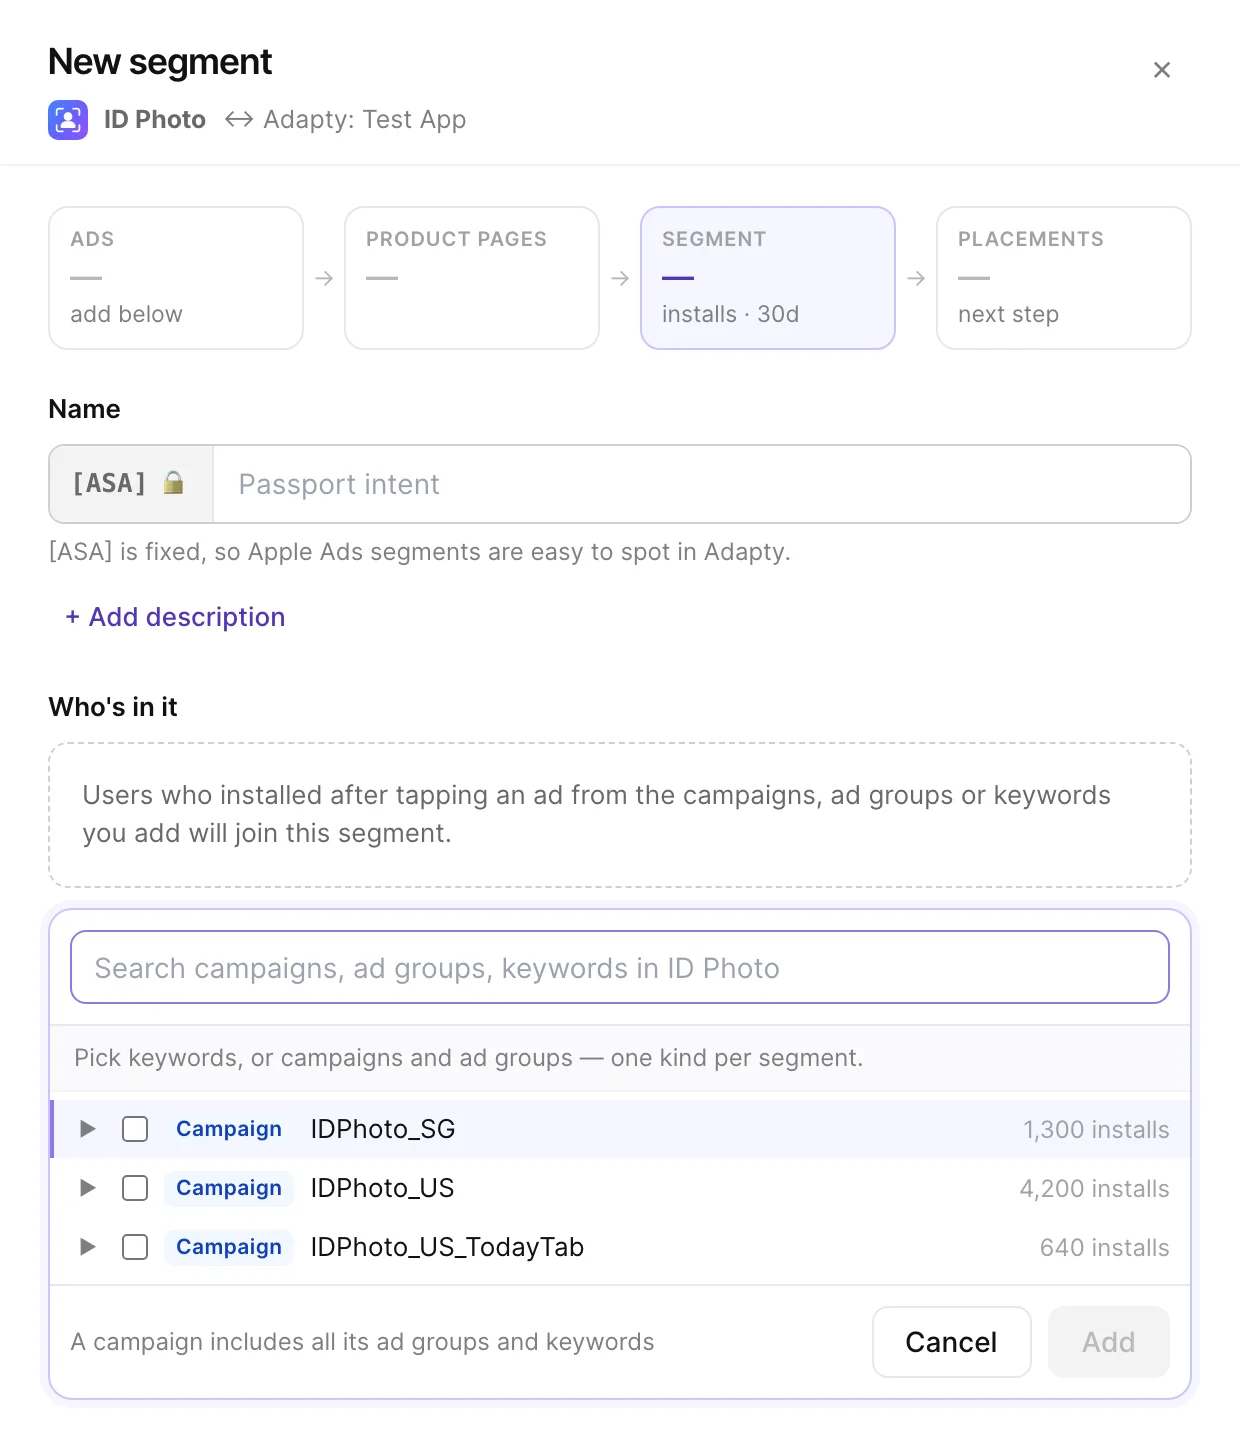Click the IDPhoto_US_TodayTab campaign name
Image resolution: width=1240 pixels, height=1440 pixels.
tap(447, 1247)
